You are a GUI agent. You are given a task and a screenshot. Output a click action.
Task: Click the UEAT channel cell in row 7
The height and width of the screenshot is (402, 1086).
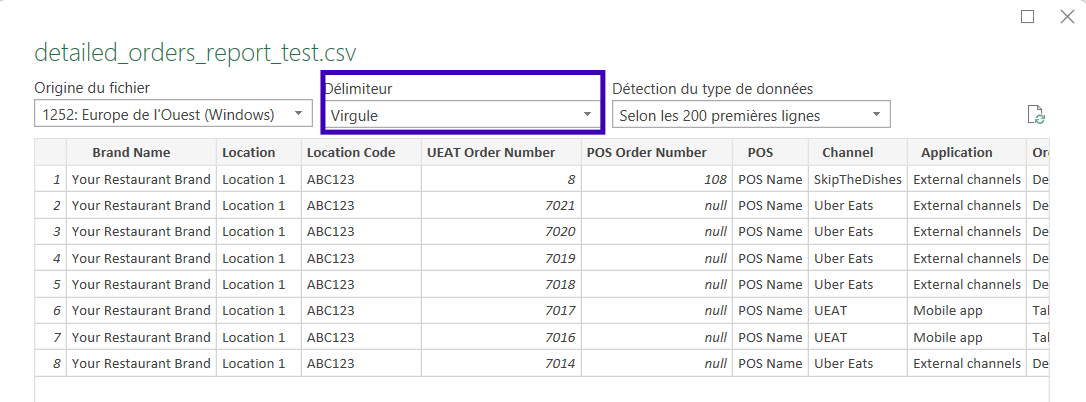857,338
